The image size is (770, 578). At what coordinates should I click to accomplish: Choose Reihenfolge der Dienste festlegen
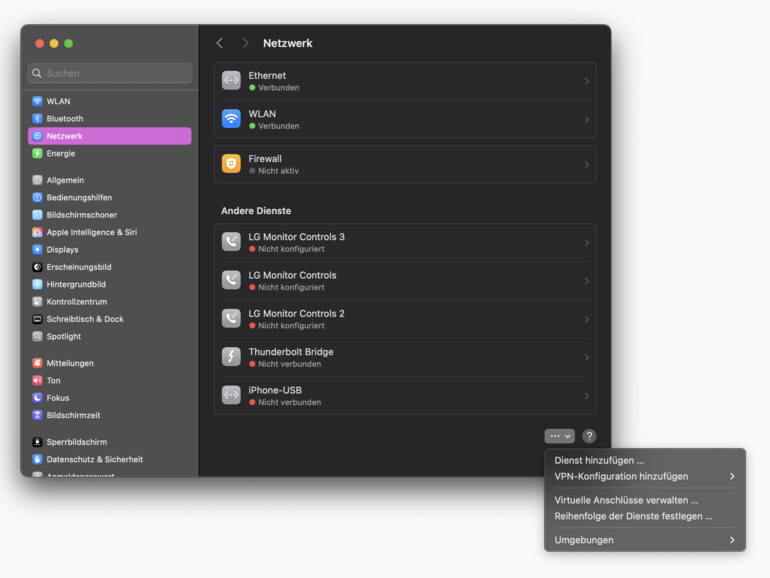pyautogui.click(x=633, y=516)
